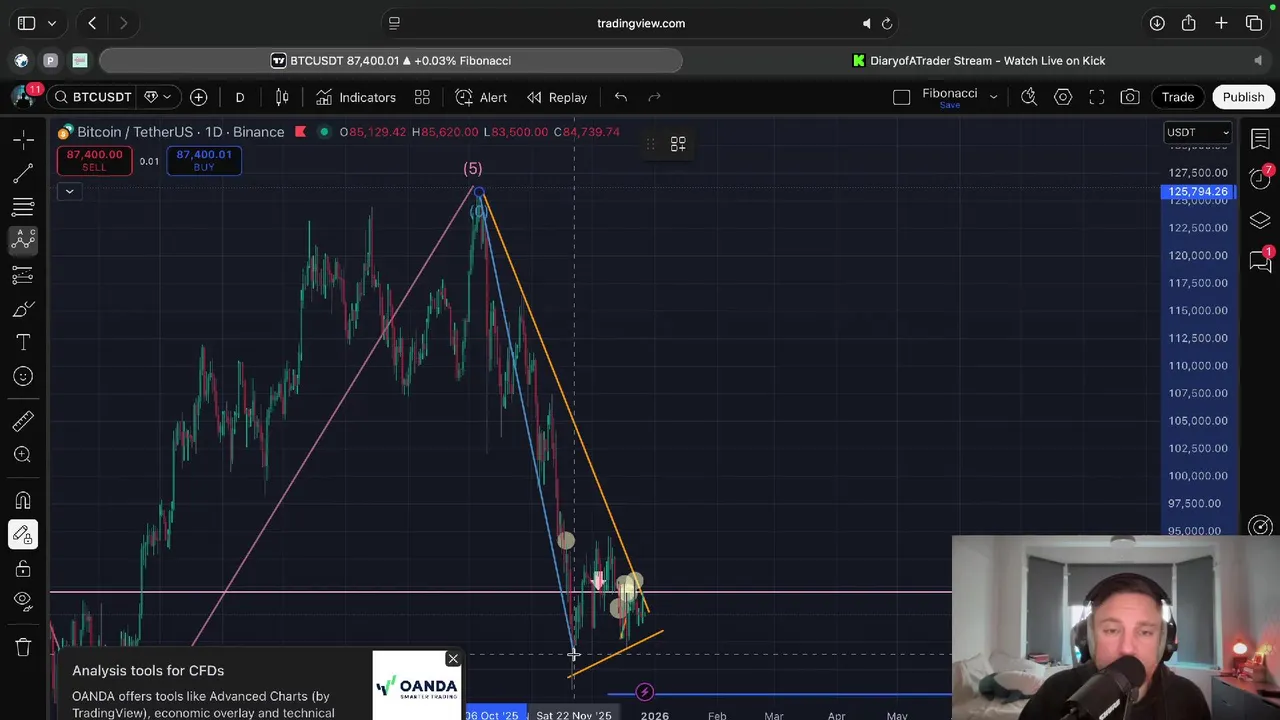Image resolution: width=1280 pixels, height=720 pixels.
Task: Open the indicator templates grid
Action: point(422,97)
